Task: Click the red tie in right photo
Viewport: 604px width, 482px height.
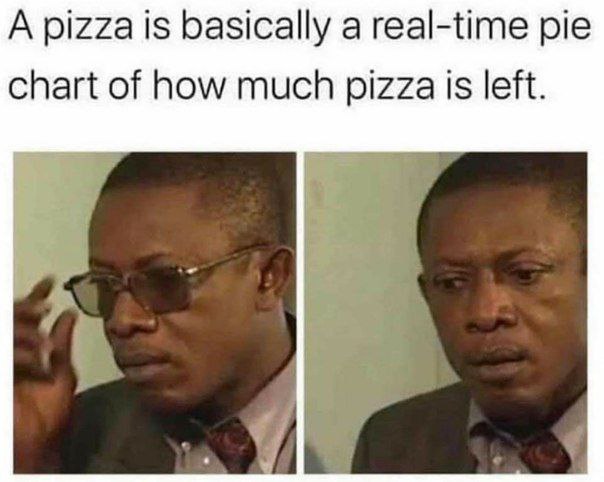Action: click(545, 454)
